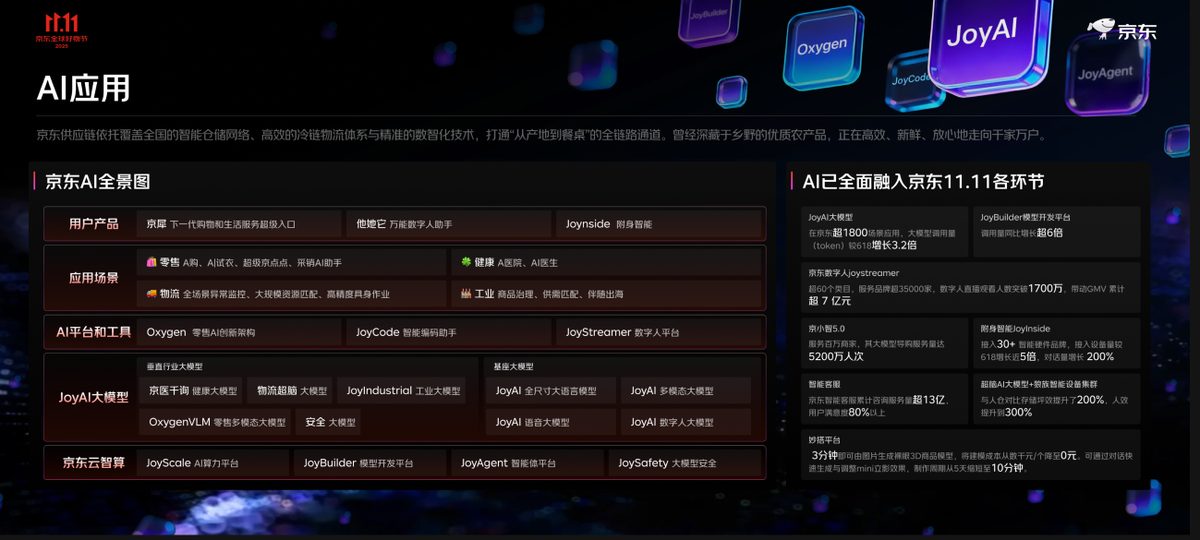Viewport: 1200px width, 540px height.
Task: Click the JoyAI大模型 stats card title
Action: pyautogui.click(x=832, y=217)
